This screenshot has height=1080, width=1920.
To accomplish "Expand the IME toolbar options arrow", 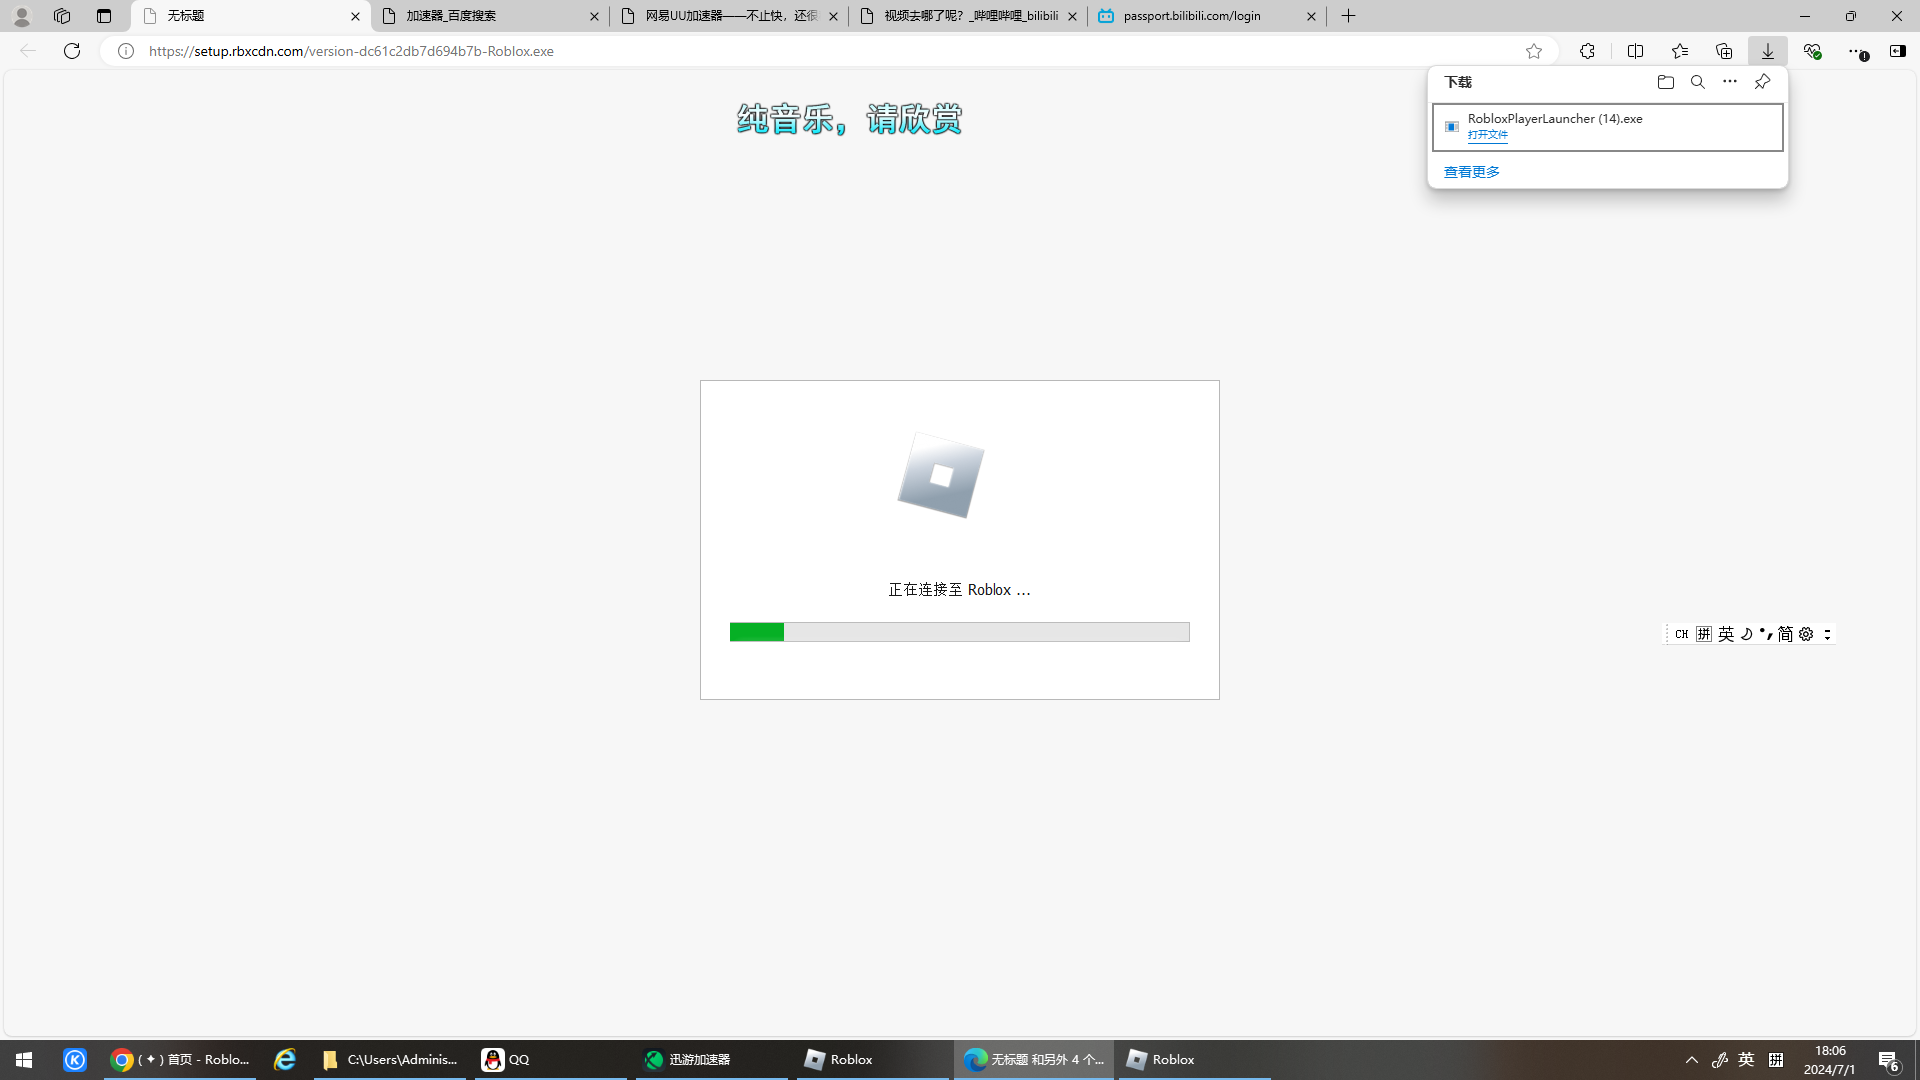I will coord(1827,634).
